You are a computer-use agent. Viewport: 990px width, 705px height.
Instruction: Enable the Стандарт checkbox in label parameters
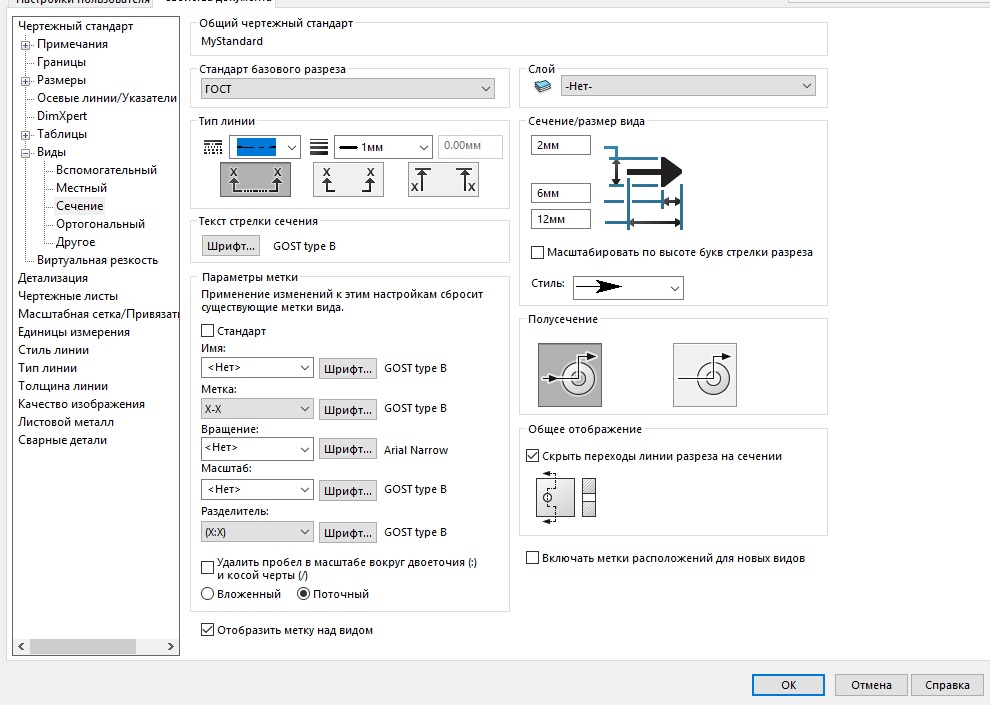[x=208, y=331]
